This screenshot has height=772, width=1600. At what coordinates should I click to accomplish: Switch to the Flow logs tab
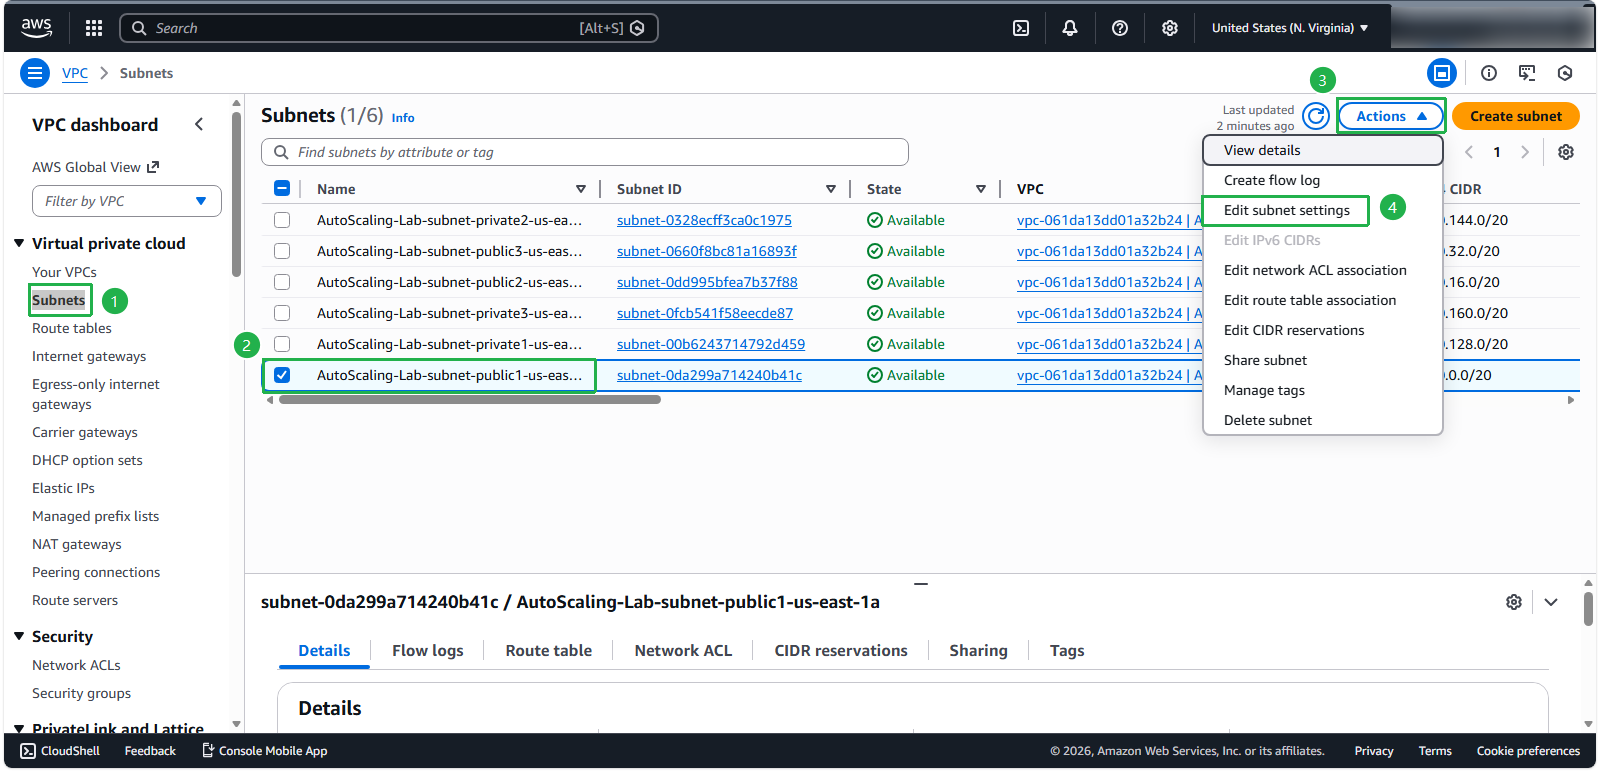[428, 650]
